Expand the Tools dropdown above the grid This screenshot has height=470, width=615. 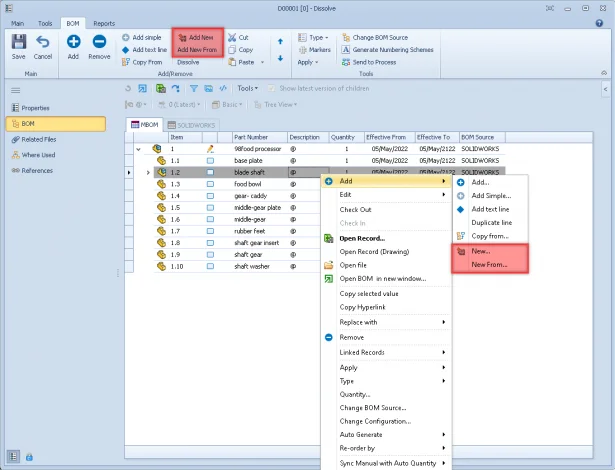249,88
